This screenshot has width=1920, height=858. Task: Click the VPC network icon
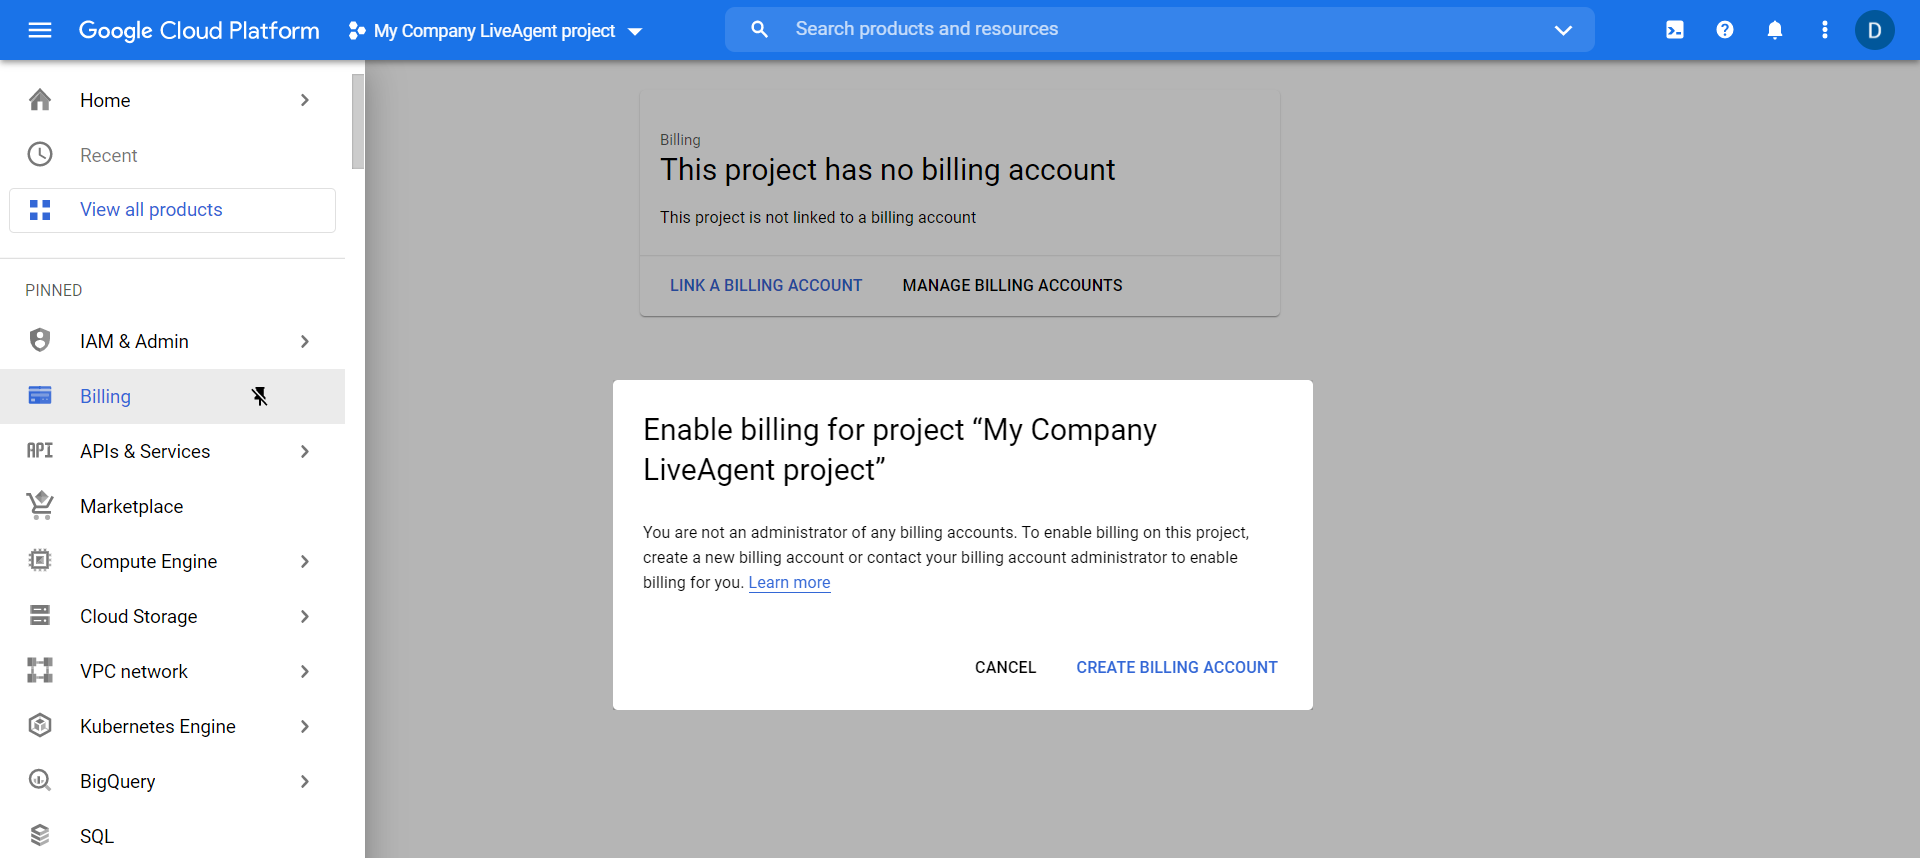click(x=40, y=671)
